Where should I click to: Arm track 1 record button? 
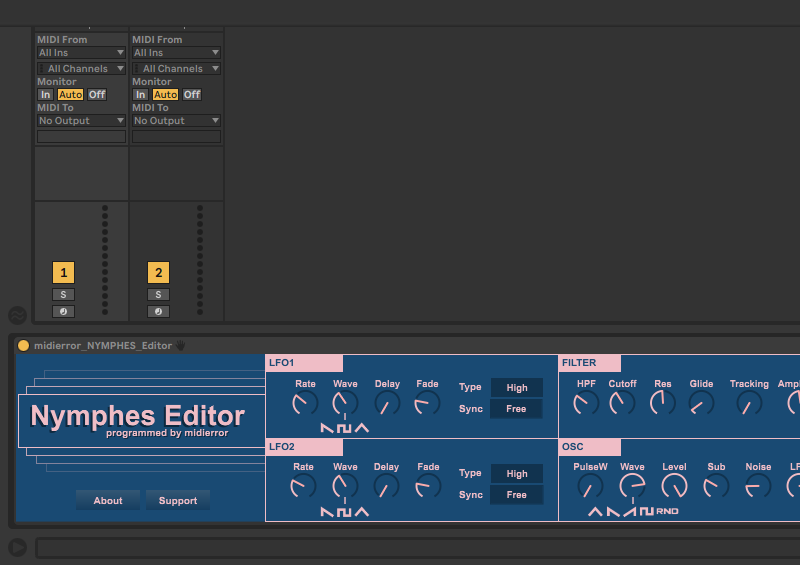(x=63, y=311)
